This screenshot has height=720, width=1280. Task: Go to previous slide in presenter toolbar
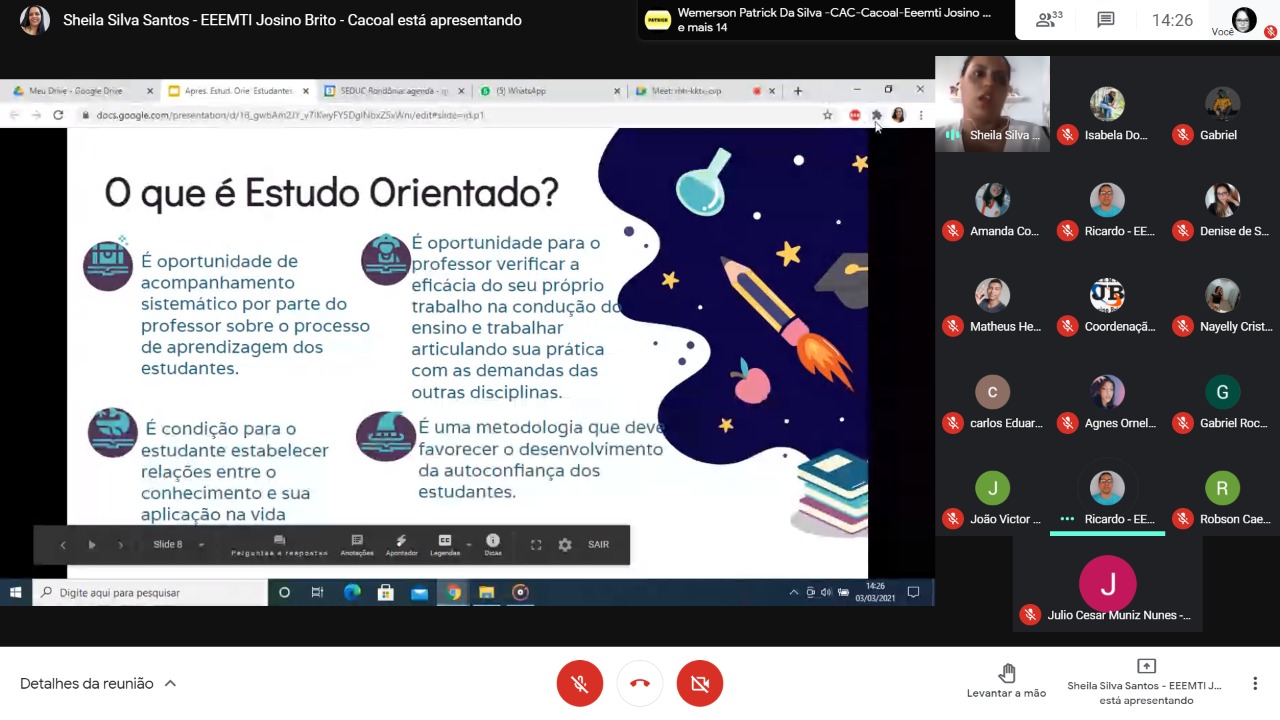click(x=63, y=545)
